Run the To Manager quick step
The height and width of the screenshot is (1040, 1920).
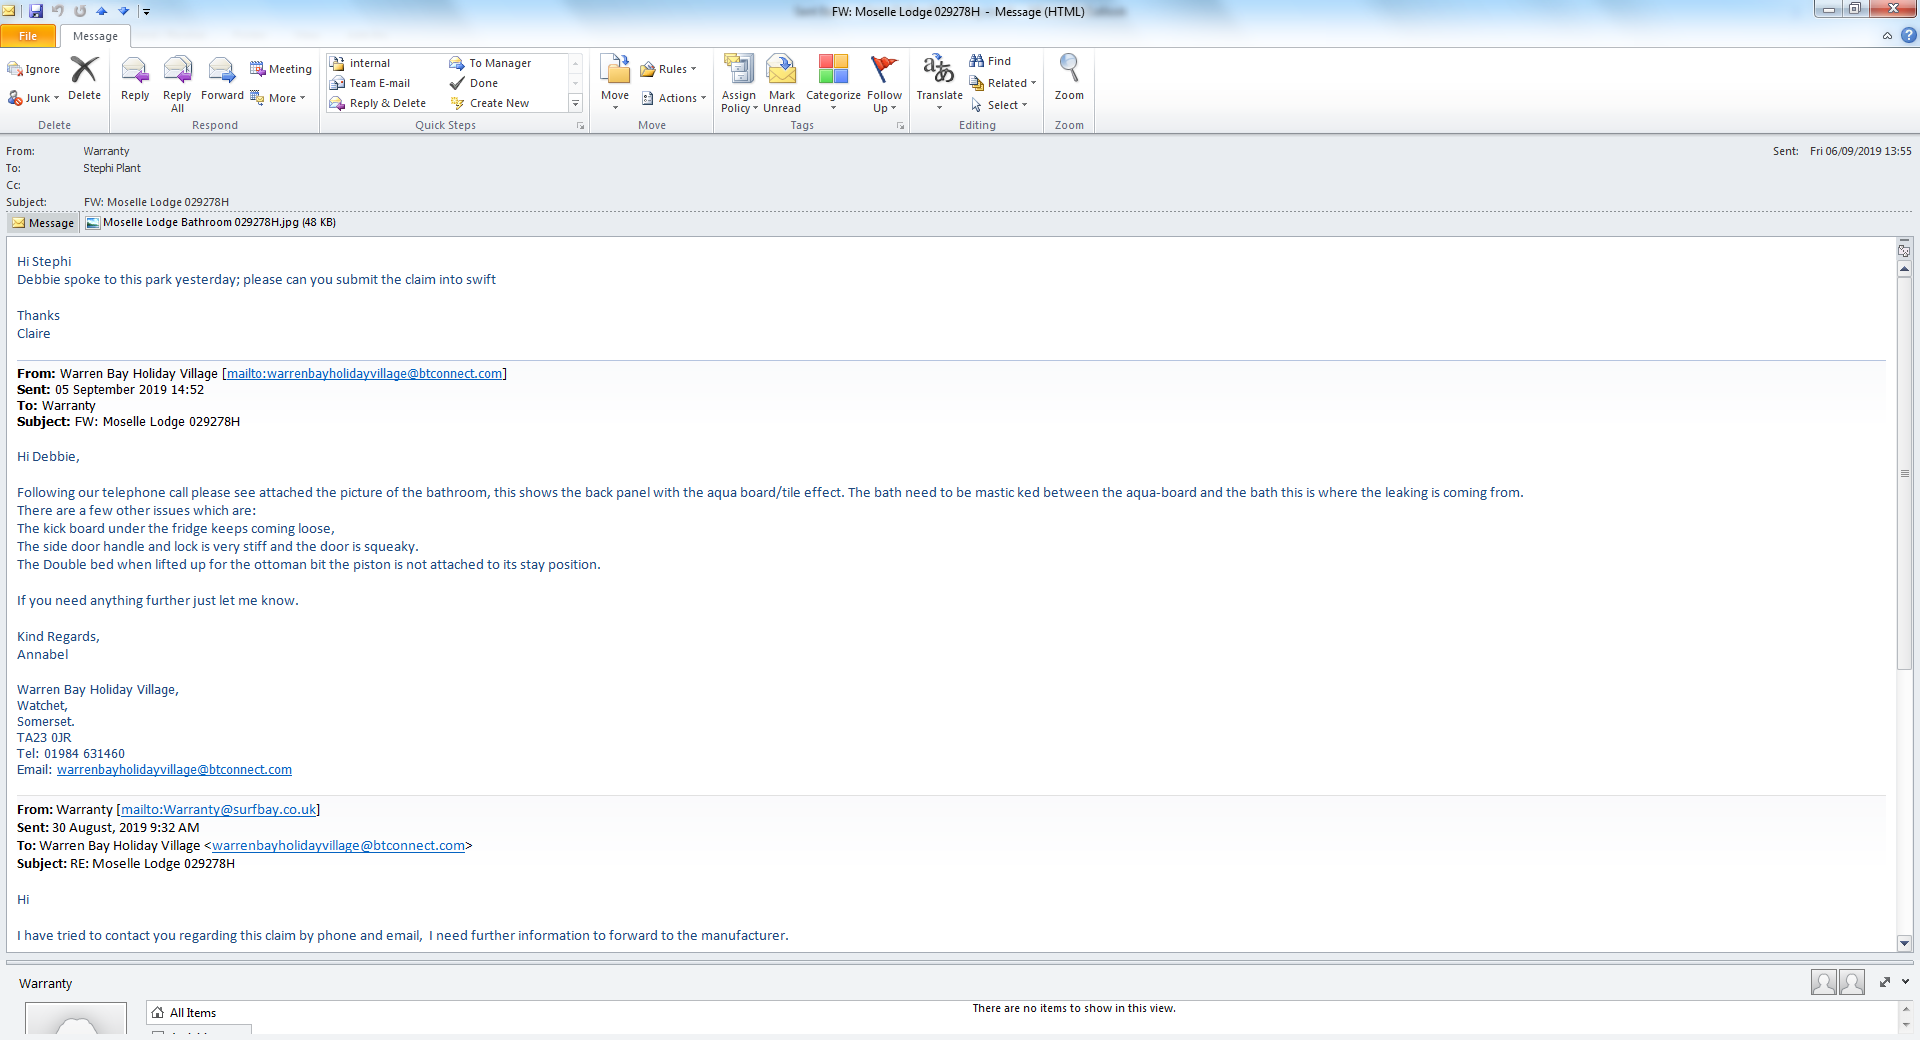pyautogui.click(x=490, y=63)
